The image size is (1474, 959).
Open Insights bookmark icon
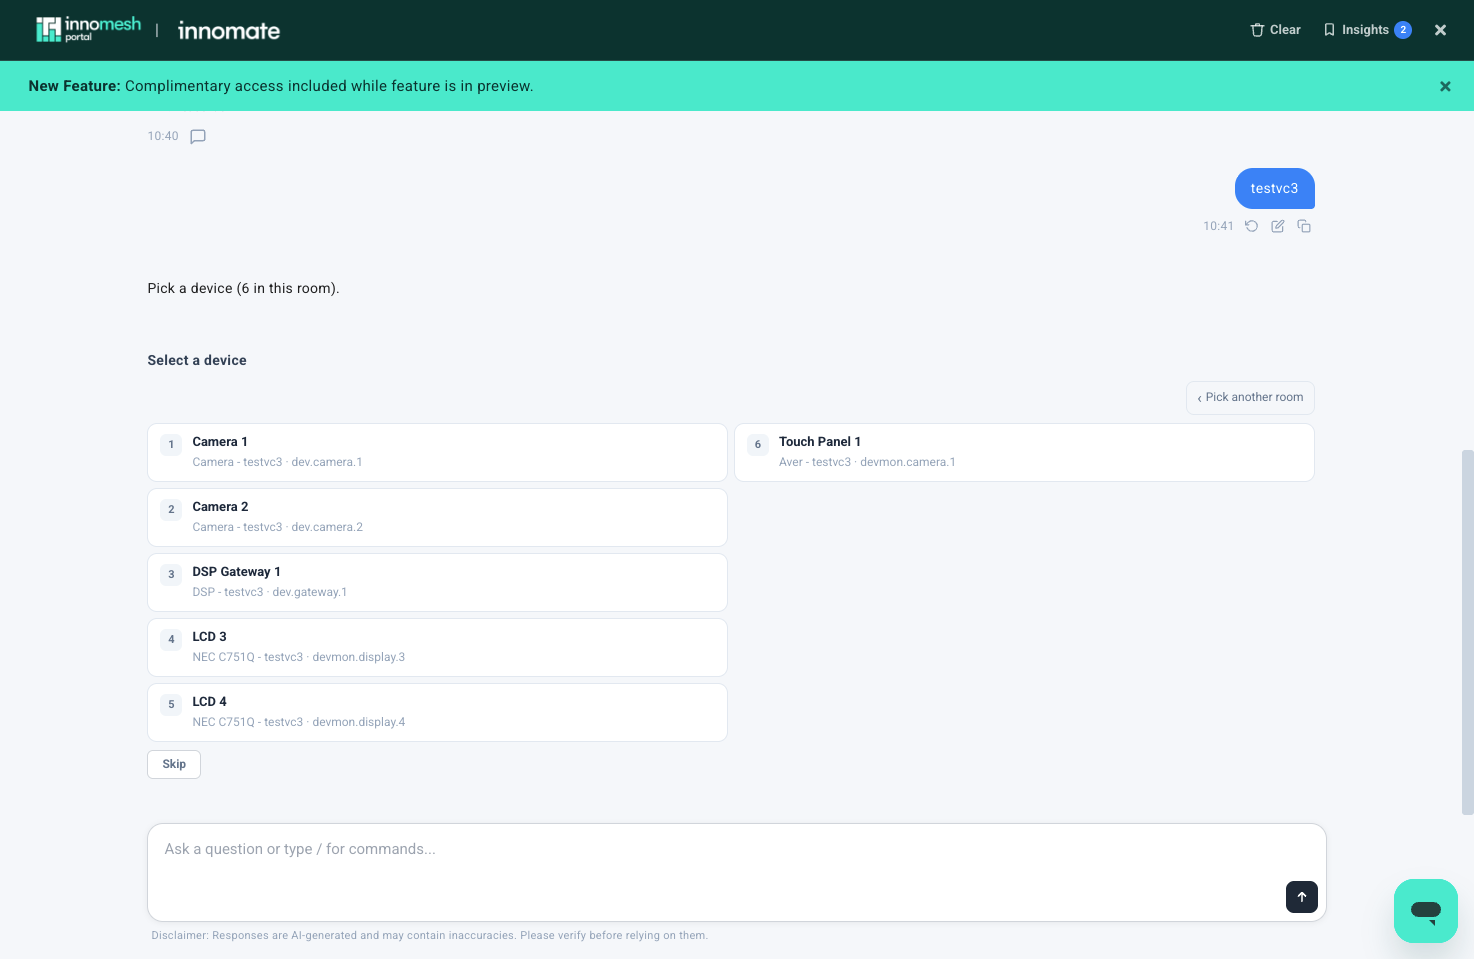[1329, 30]
